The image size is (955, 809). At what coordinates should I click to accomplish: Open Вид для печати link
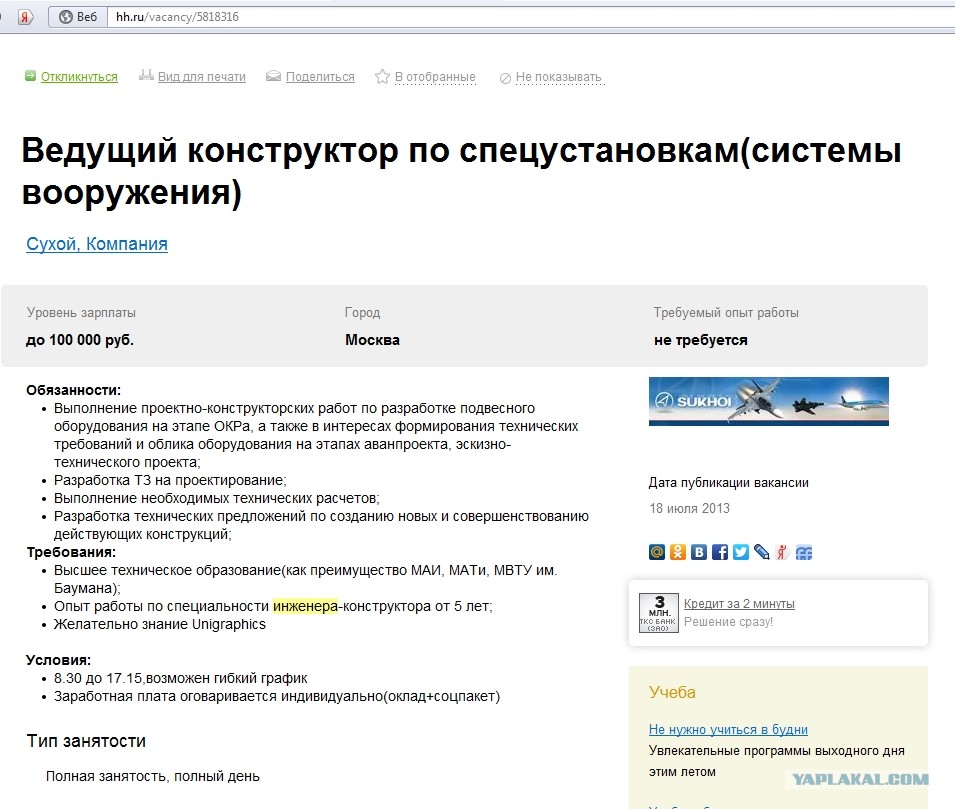coord(202,77)
